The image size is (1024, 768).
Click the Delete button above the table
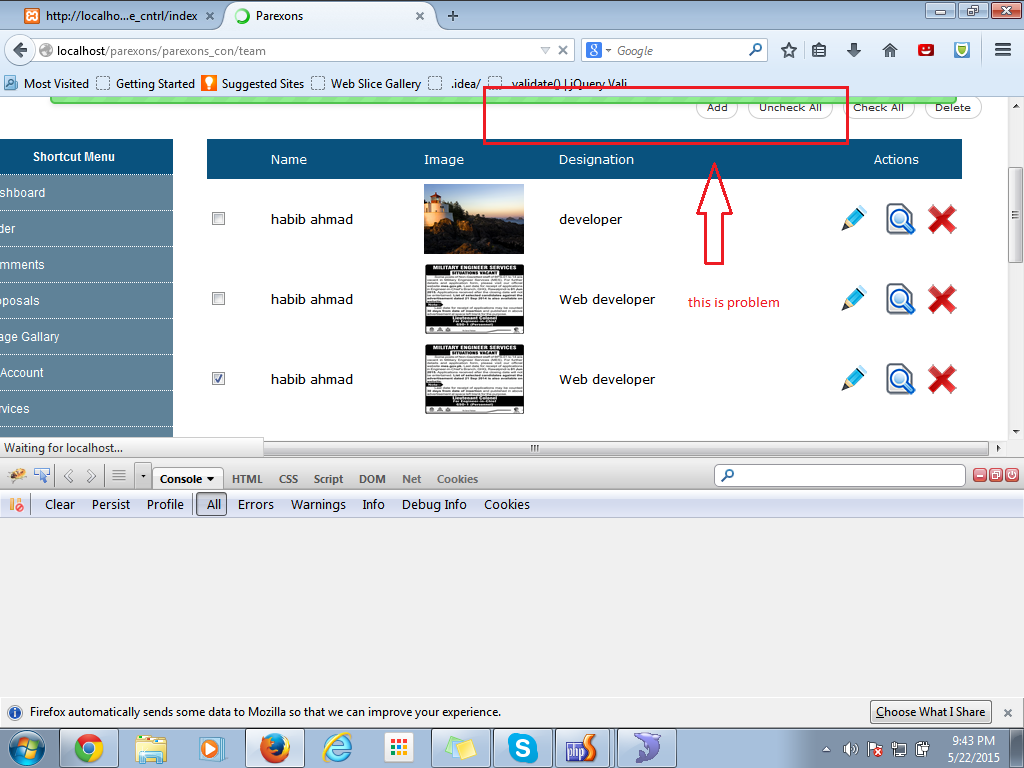(x=953, y=108)
